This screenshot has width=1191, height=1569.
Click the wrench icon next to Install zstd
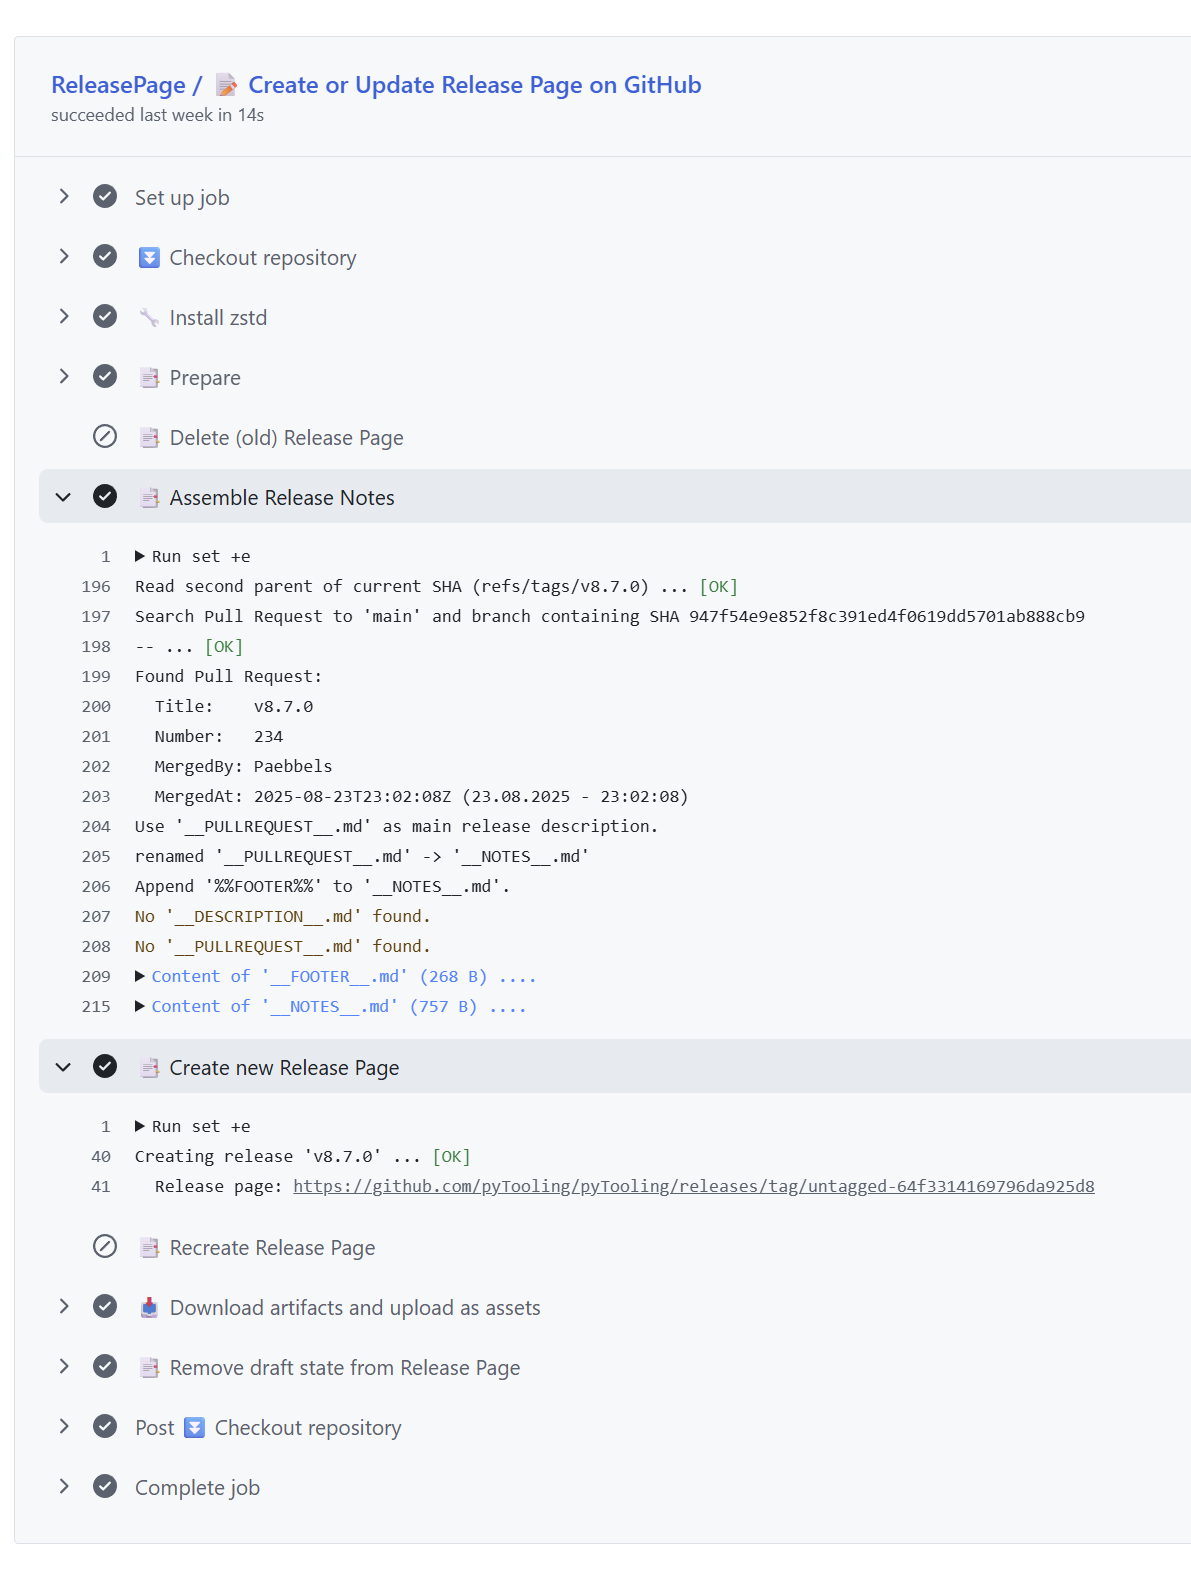click(x=149, y=318)
